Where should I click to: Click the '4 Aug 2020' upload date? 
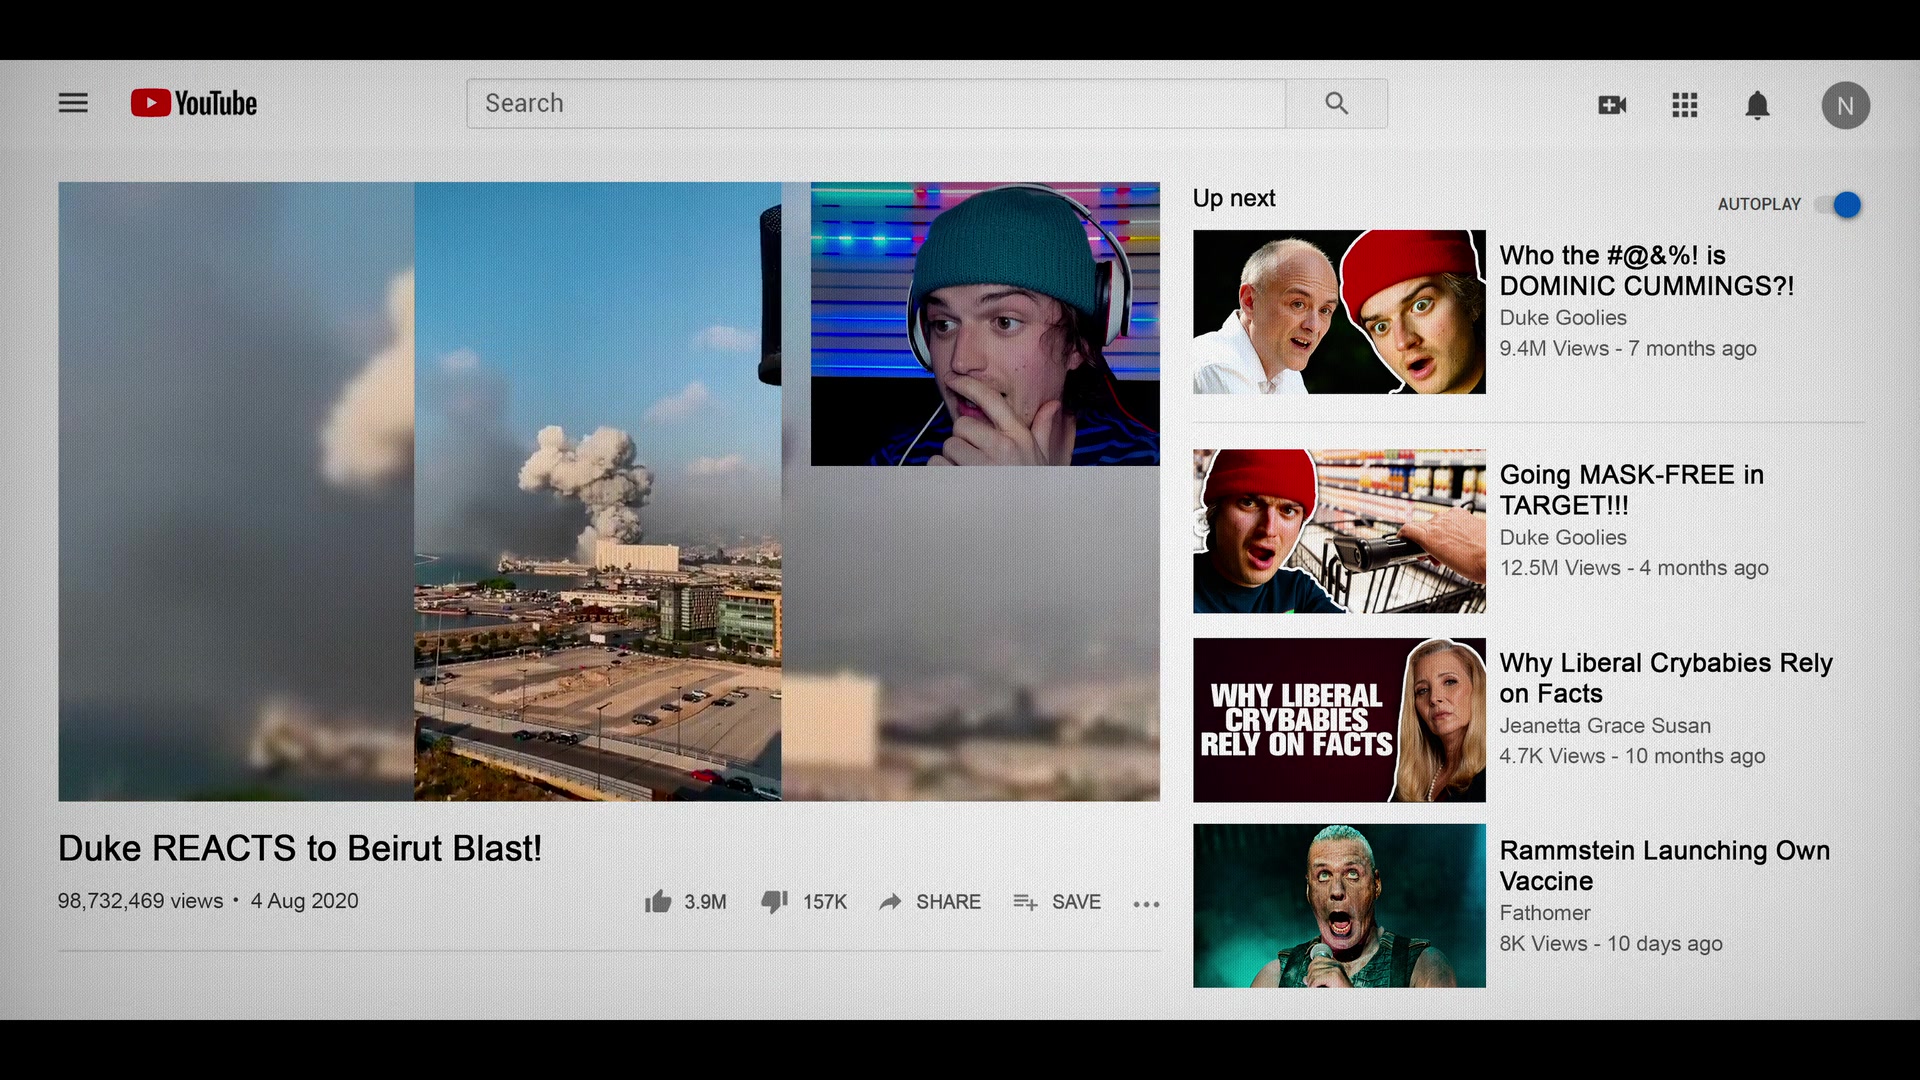point(304,901)
